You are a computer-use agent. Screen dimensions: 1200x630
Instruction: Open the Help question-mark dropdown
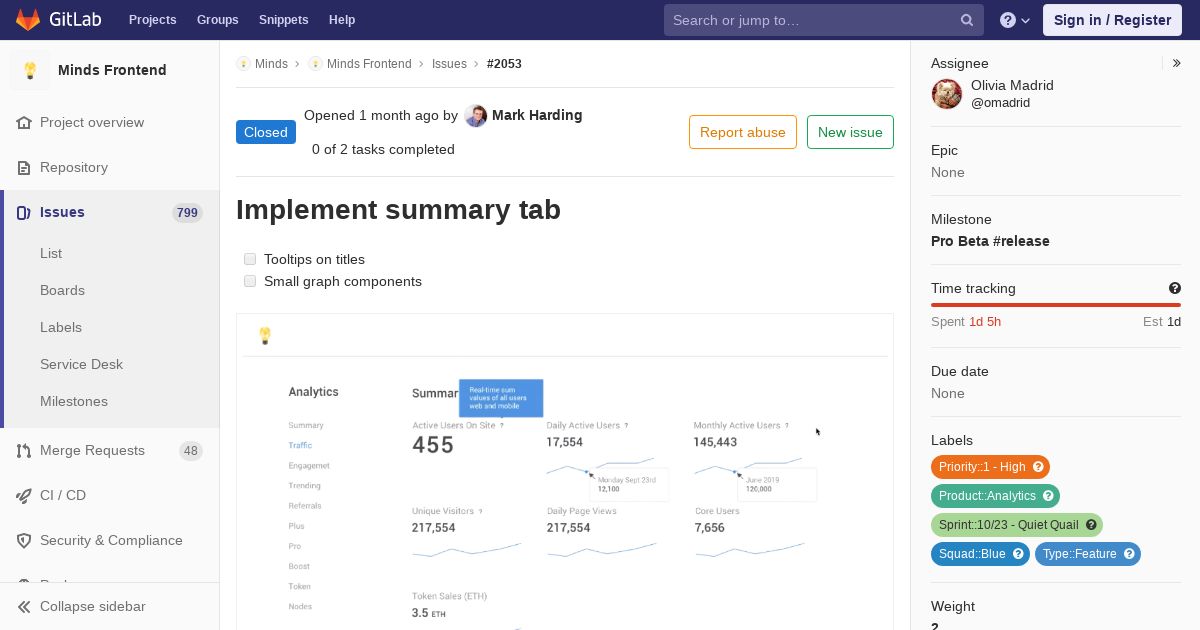1015,20
